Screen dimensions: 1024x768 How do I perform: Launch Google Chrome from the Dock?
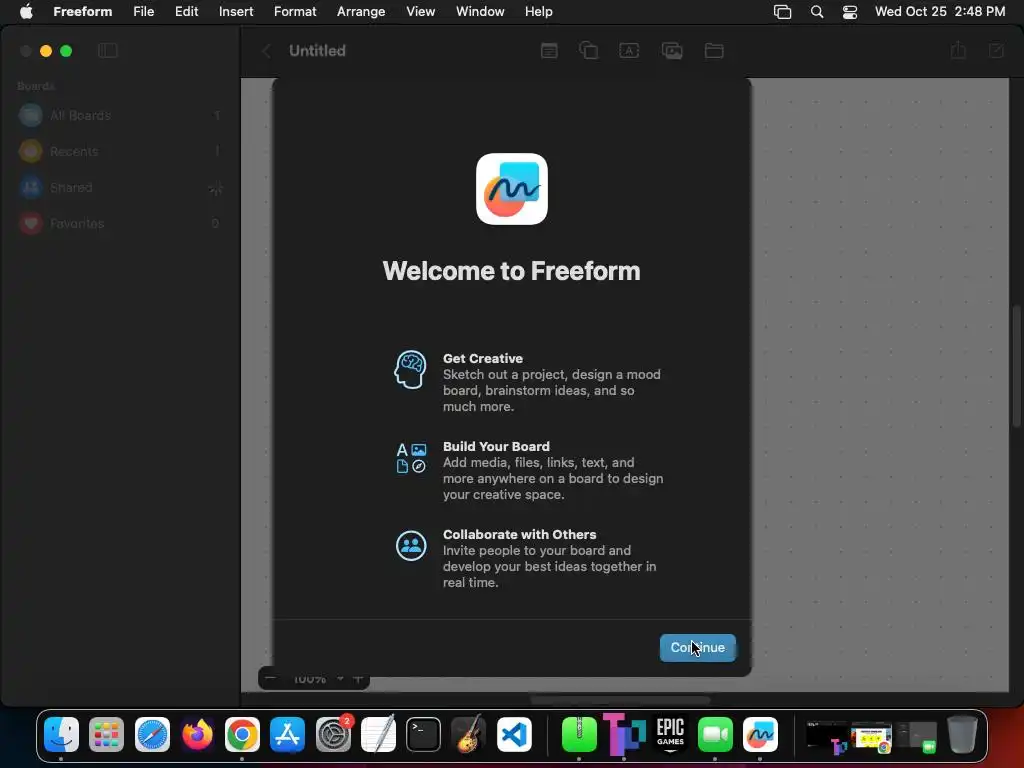(x=242, y=735)
